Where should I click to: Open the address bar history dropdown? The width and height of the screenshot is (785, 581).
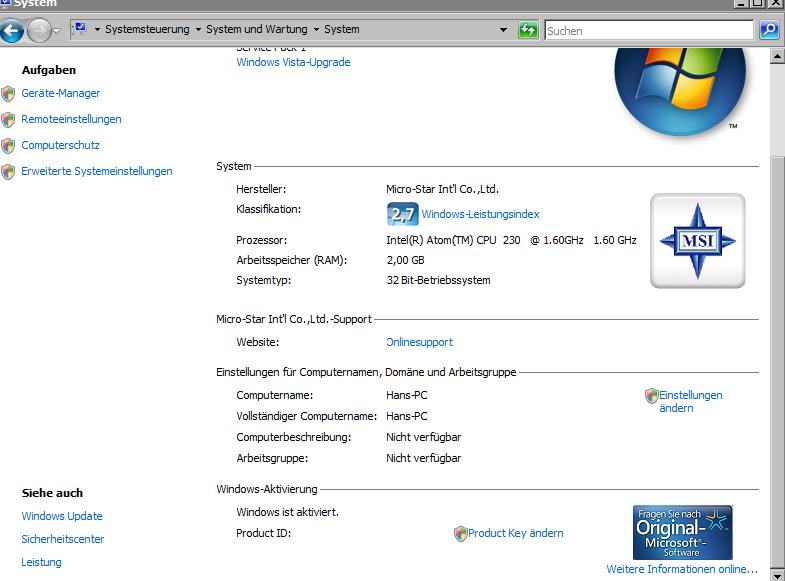(x=503, y=30)
